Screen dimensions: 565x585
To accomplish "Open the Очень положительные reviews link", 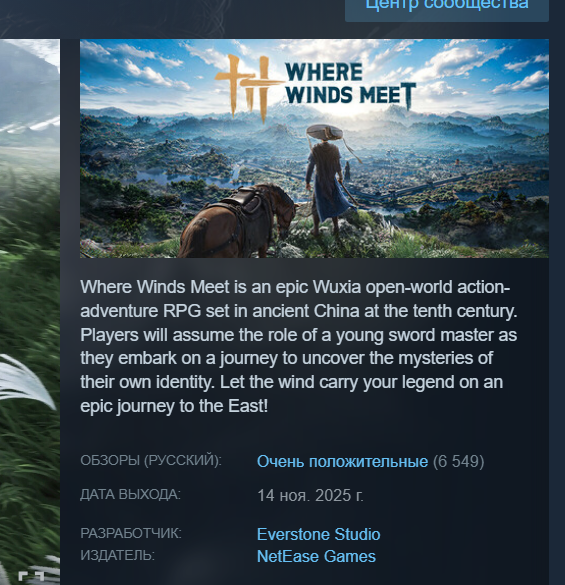I will (342, 462).
